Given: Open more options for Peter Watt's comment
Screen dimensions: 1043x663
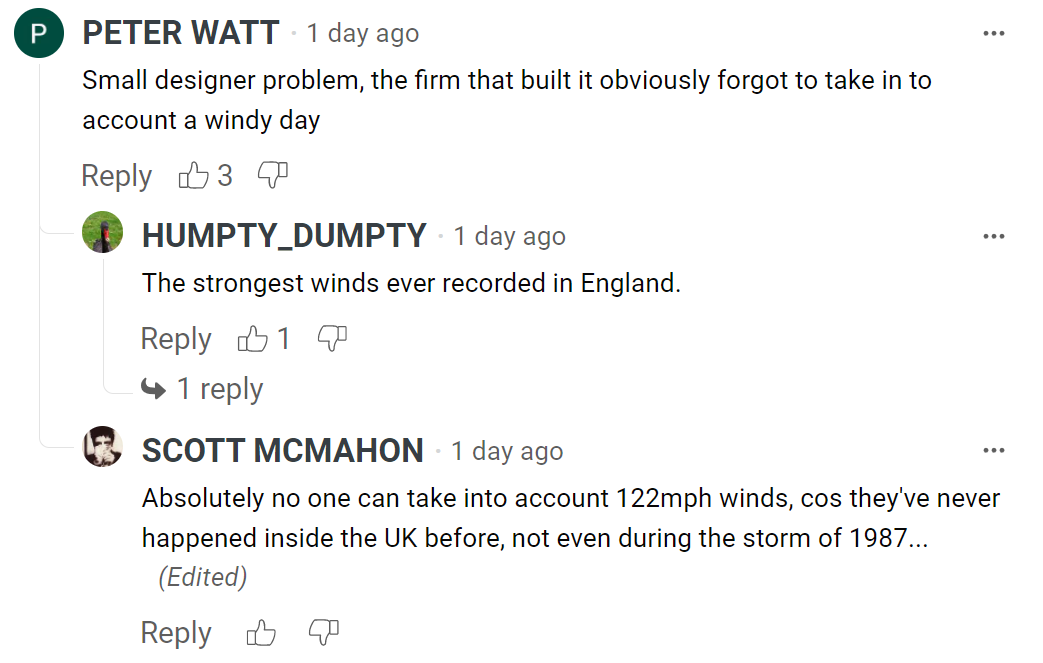Looking at the screenshot, I should point(993,34).
